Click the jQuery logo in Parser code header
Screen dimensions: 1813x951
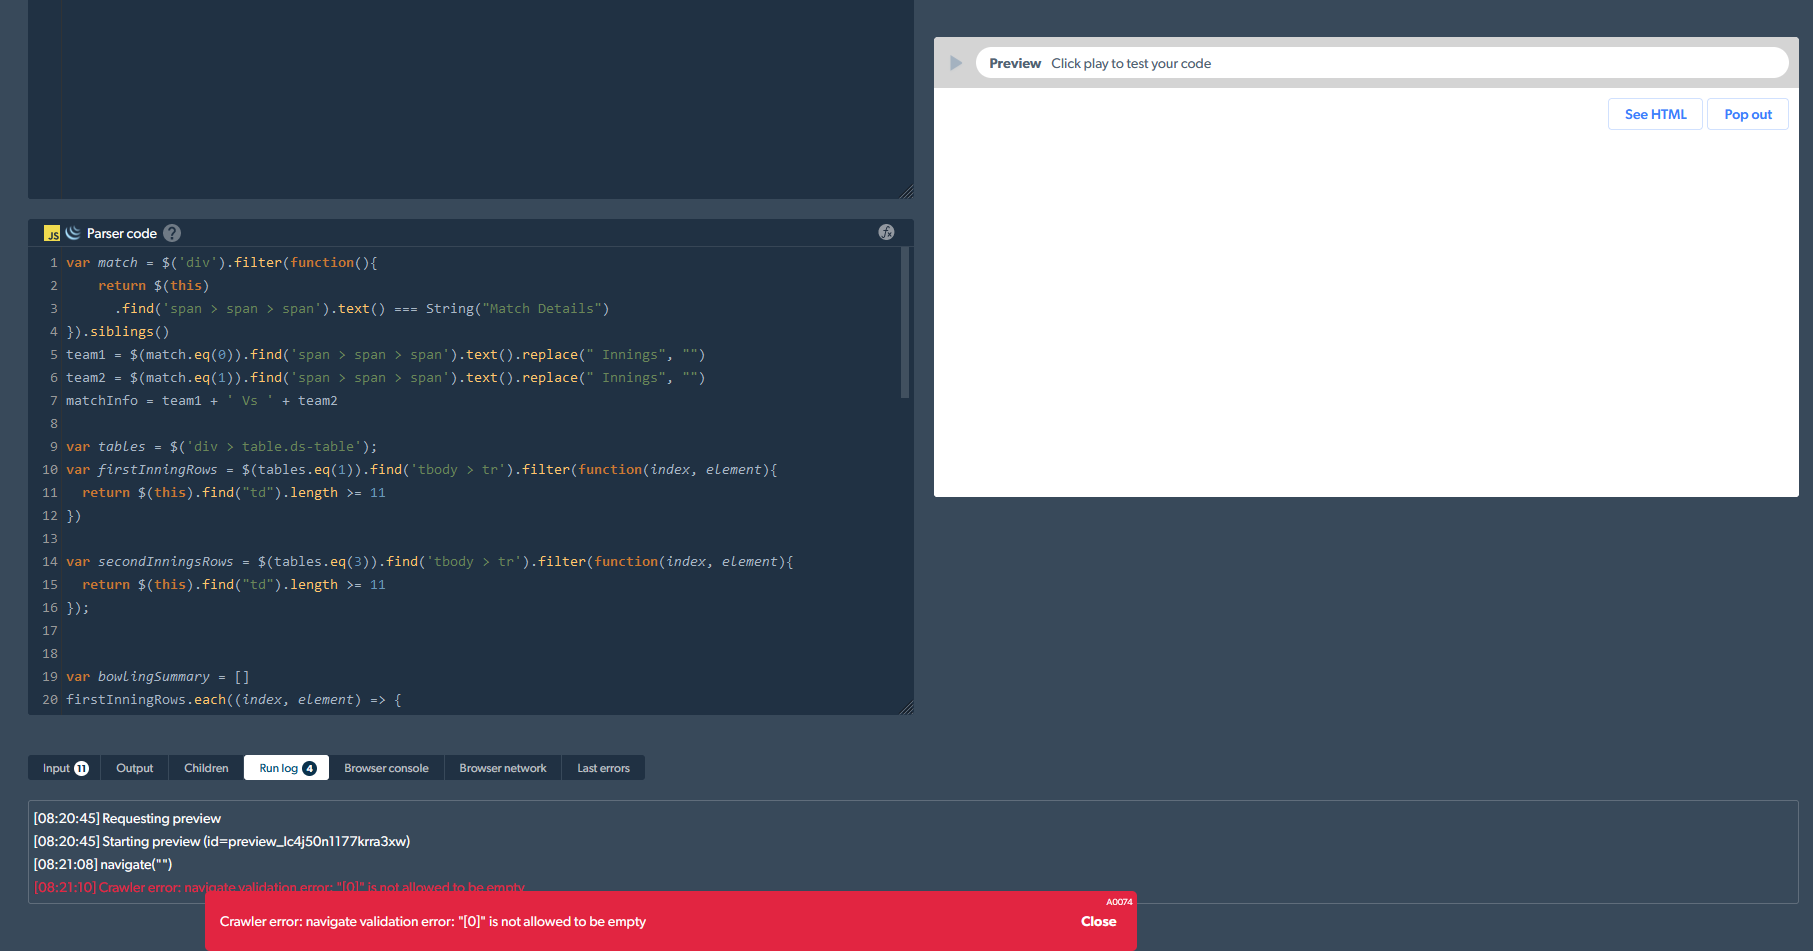click(72, 232)
